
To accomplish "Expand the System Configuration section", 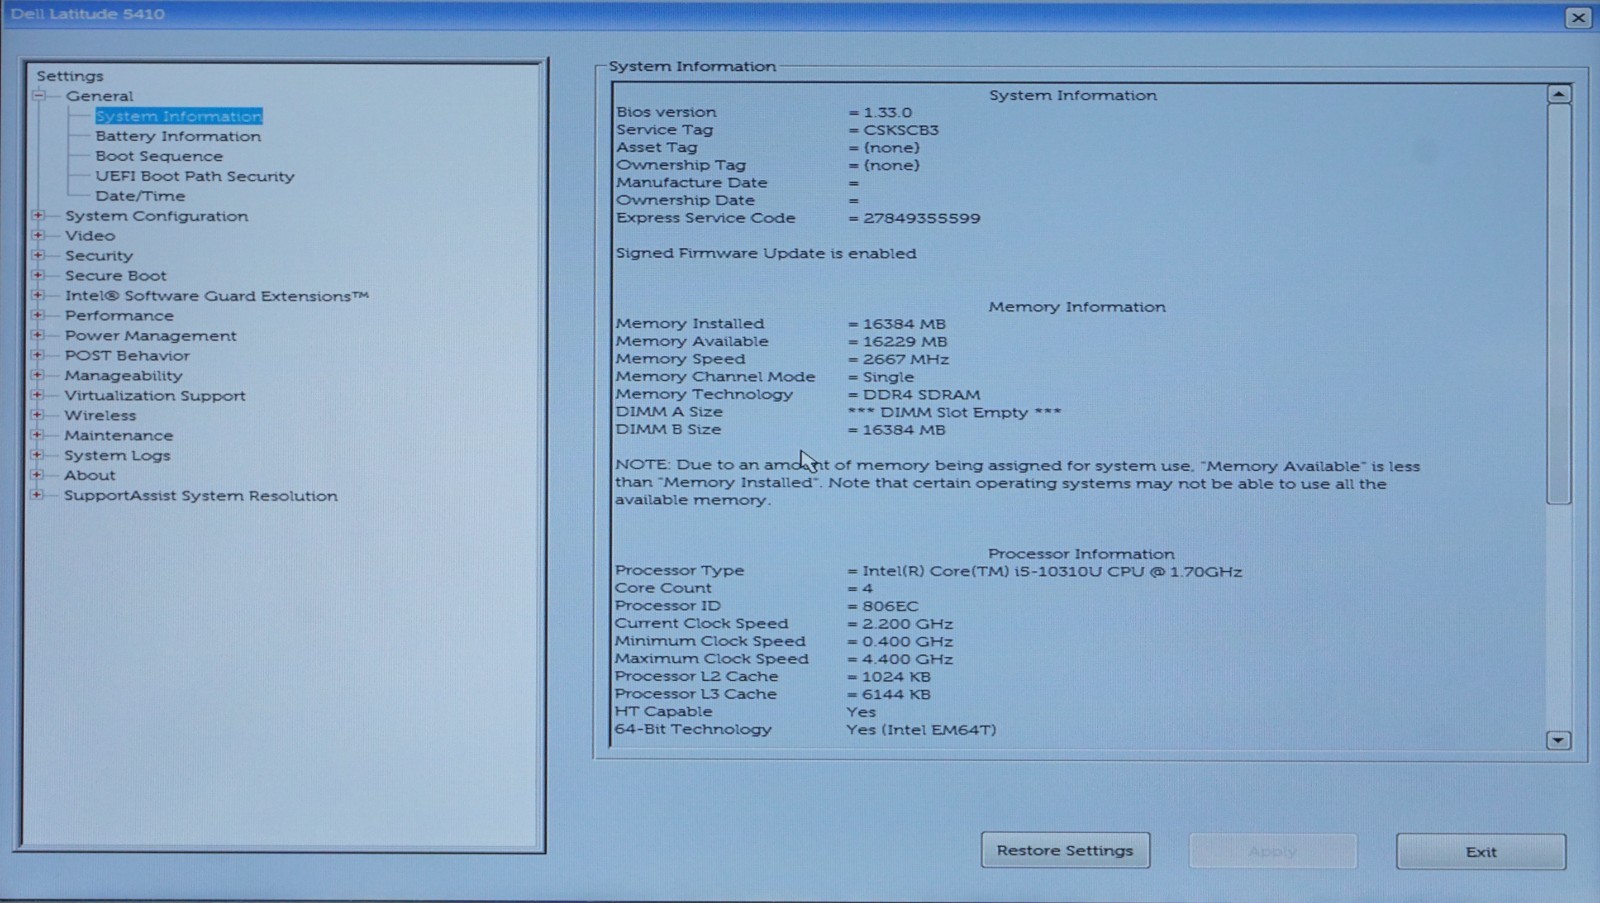I will (x=38, y=215).
